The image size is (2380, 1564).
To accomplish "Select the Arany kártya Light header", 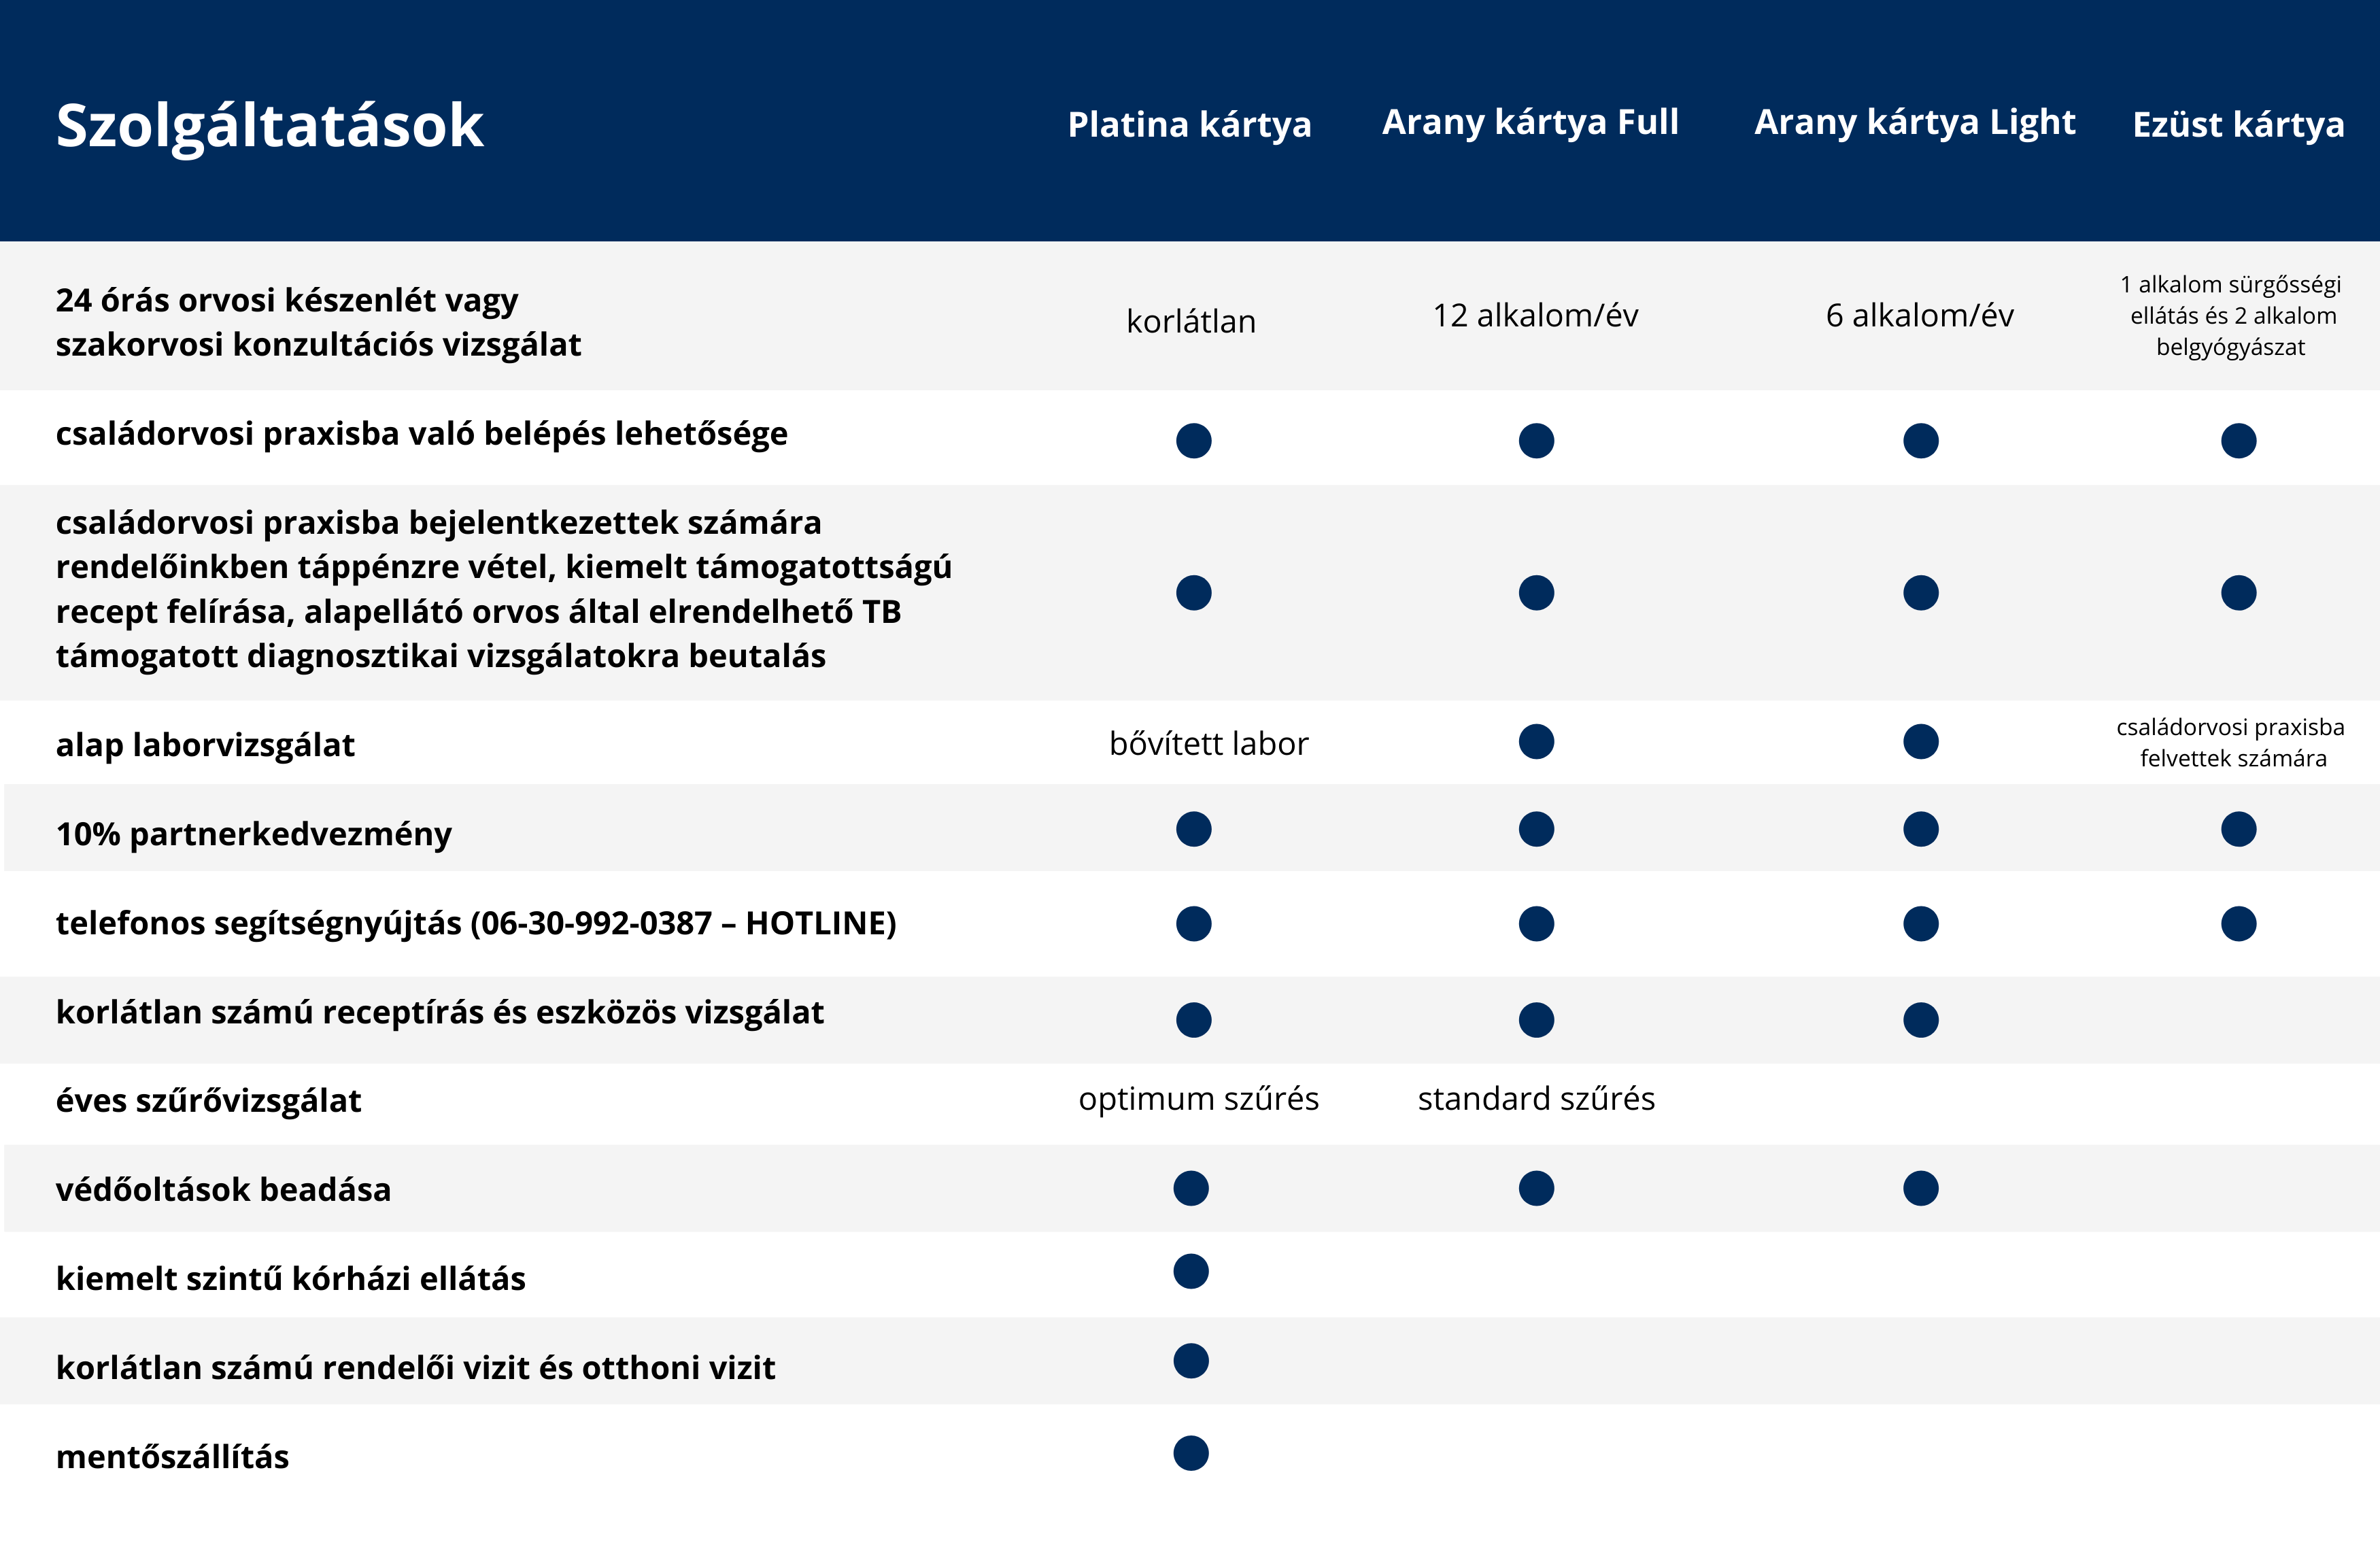I will [x=1914, y=122].
